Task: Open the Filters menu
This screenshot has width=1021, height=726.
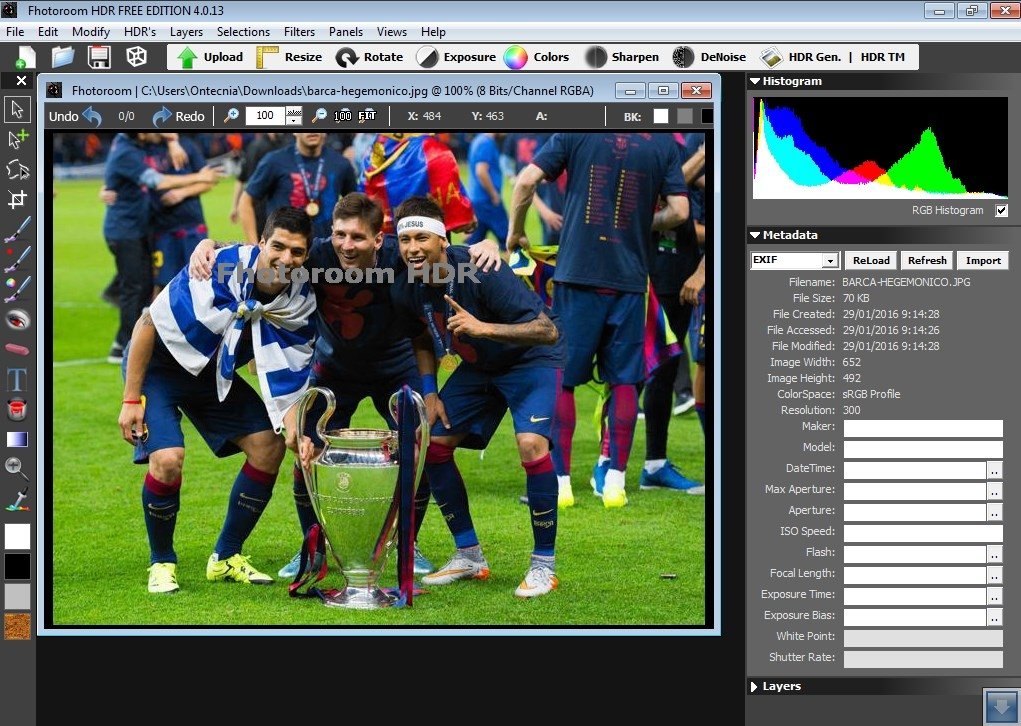Action: click(299, 32)
